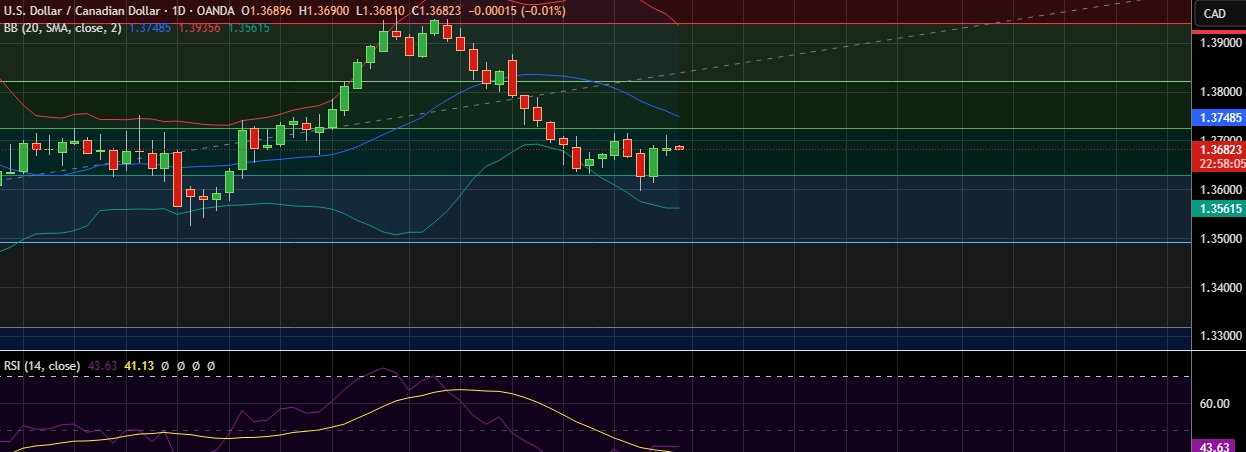Click the countdown timer 22:58:05 on the price scale

[1221, 163]
